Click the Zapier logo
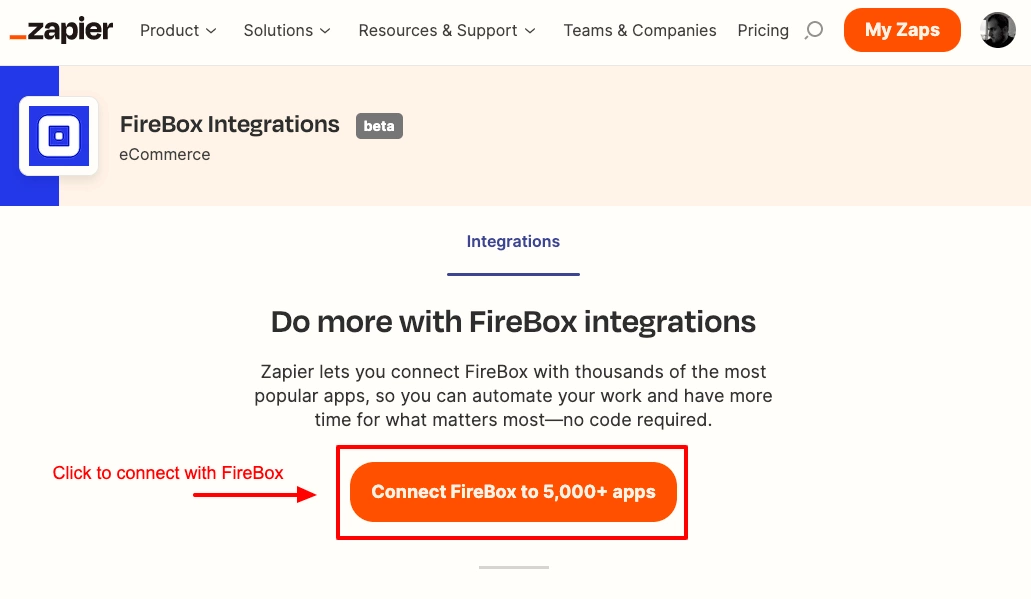This screenshot has height=599, width=1031. coord(61,30)
